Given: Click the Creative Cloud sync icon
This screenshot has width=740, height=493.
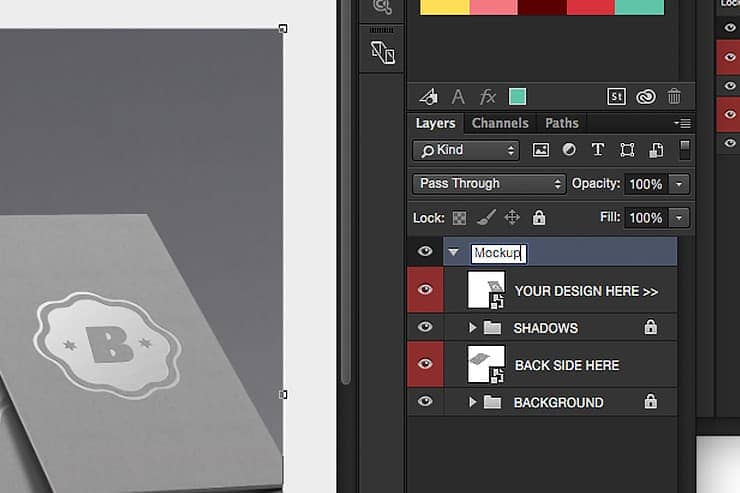Looking at the screenshot, I should tap(646, 97).
